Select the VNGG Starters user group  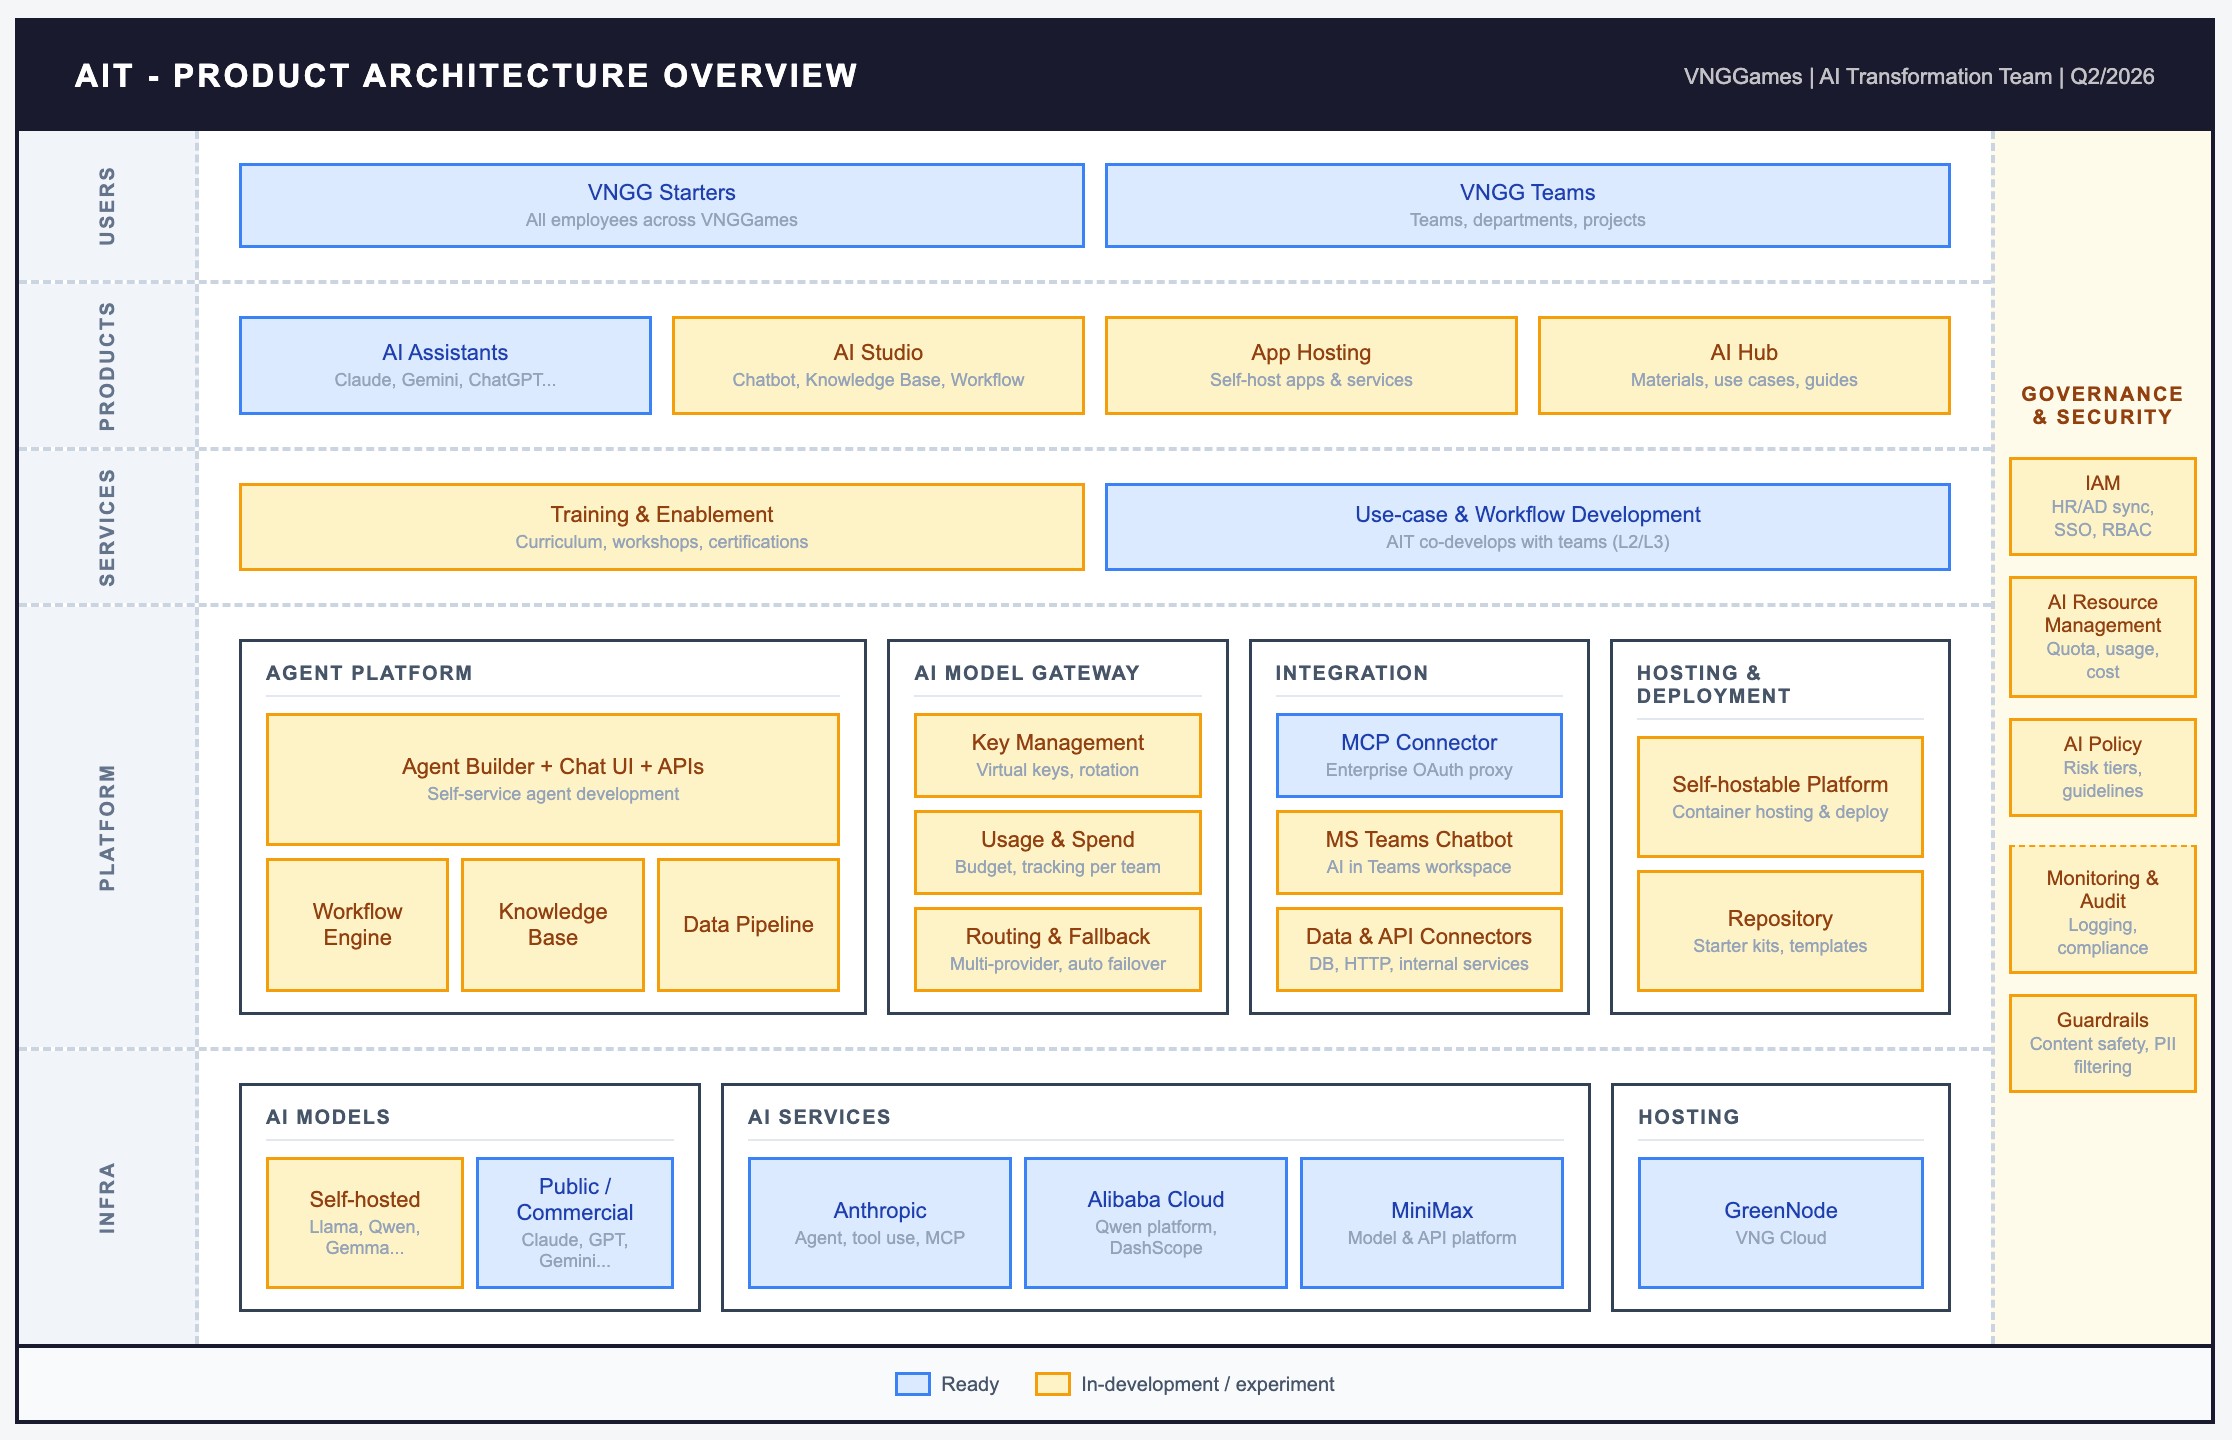point(661,204)
